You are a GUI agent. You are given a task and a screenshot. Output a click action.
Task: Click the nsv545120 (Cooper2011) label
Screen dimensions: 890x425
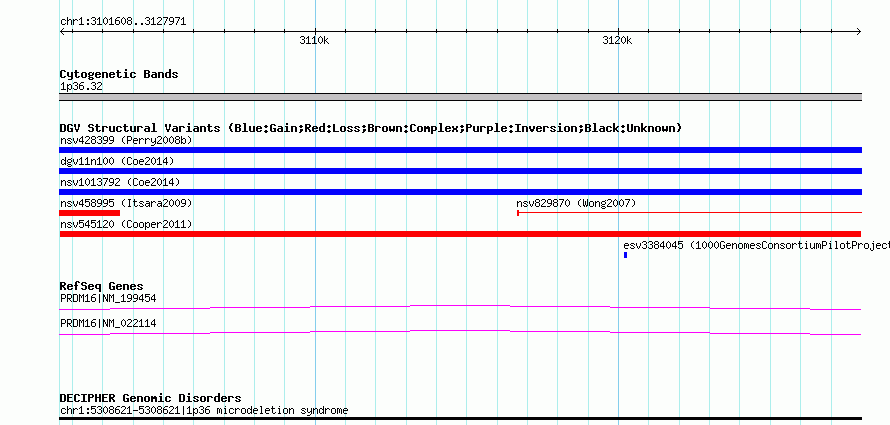(126, 224)
